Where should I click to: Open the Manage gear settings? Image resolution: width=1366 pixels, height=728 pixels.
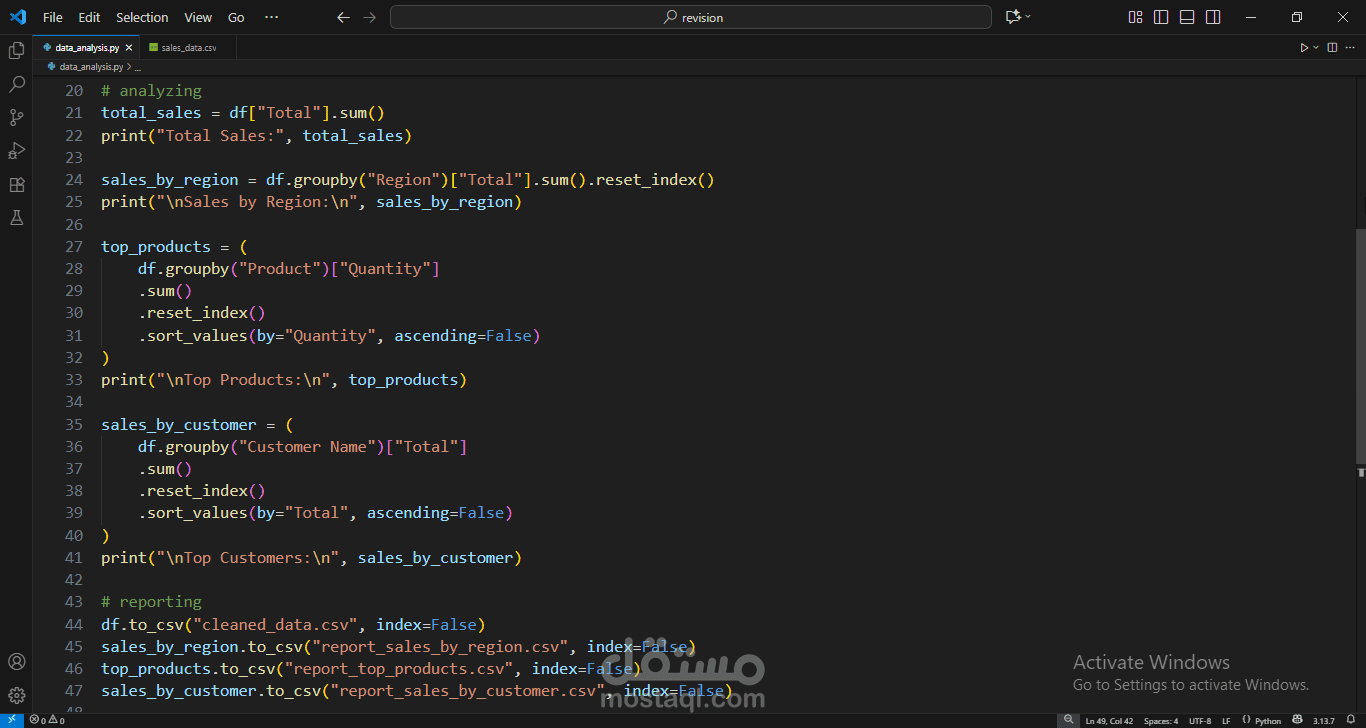pos(16,695)
